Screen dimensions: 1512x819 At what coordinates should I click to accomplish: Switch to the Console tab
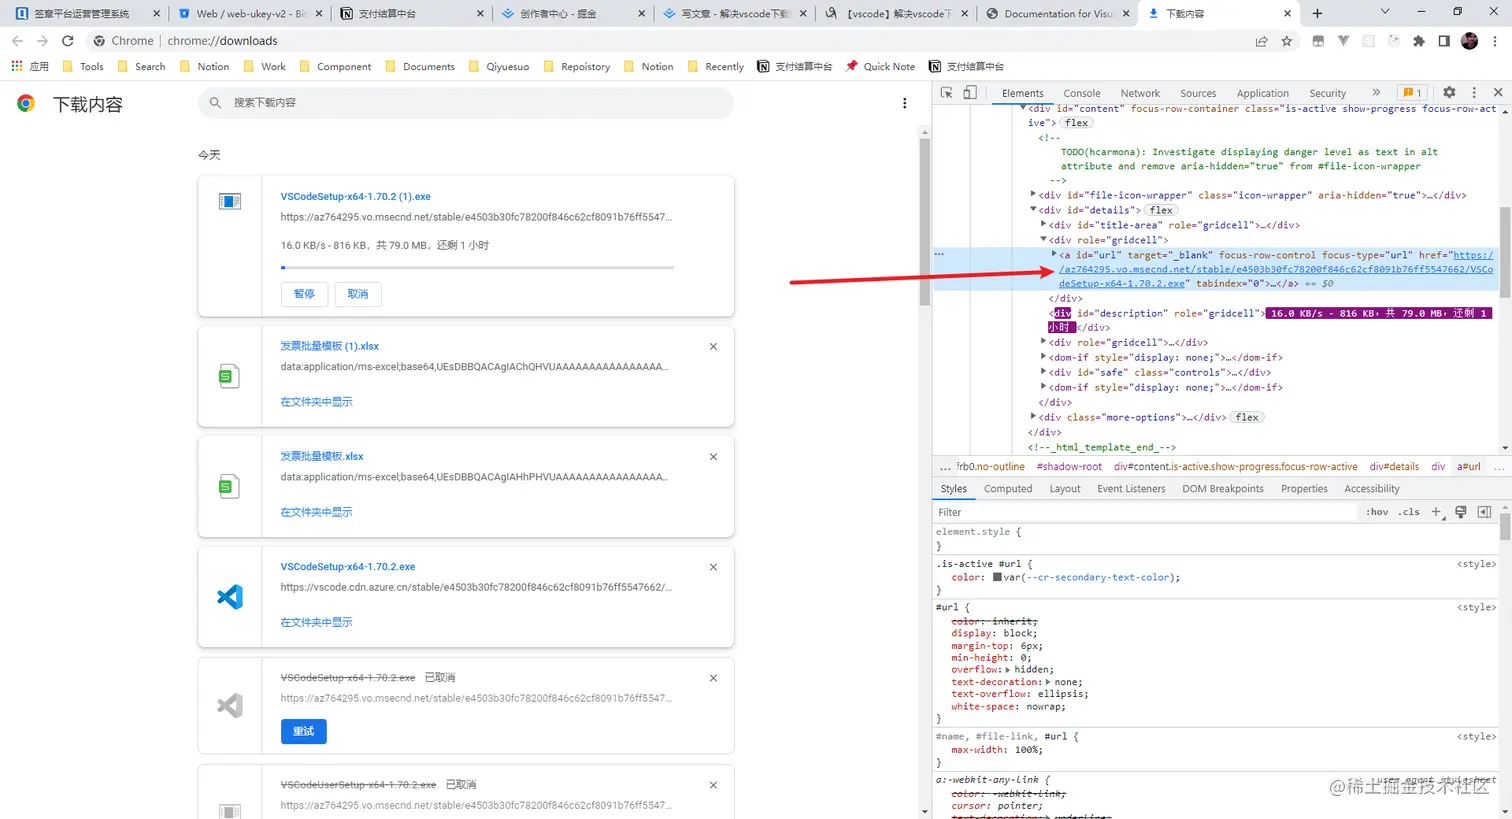tap(1082, 93)
